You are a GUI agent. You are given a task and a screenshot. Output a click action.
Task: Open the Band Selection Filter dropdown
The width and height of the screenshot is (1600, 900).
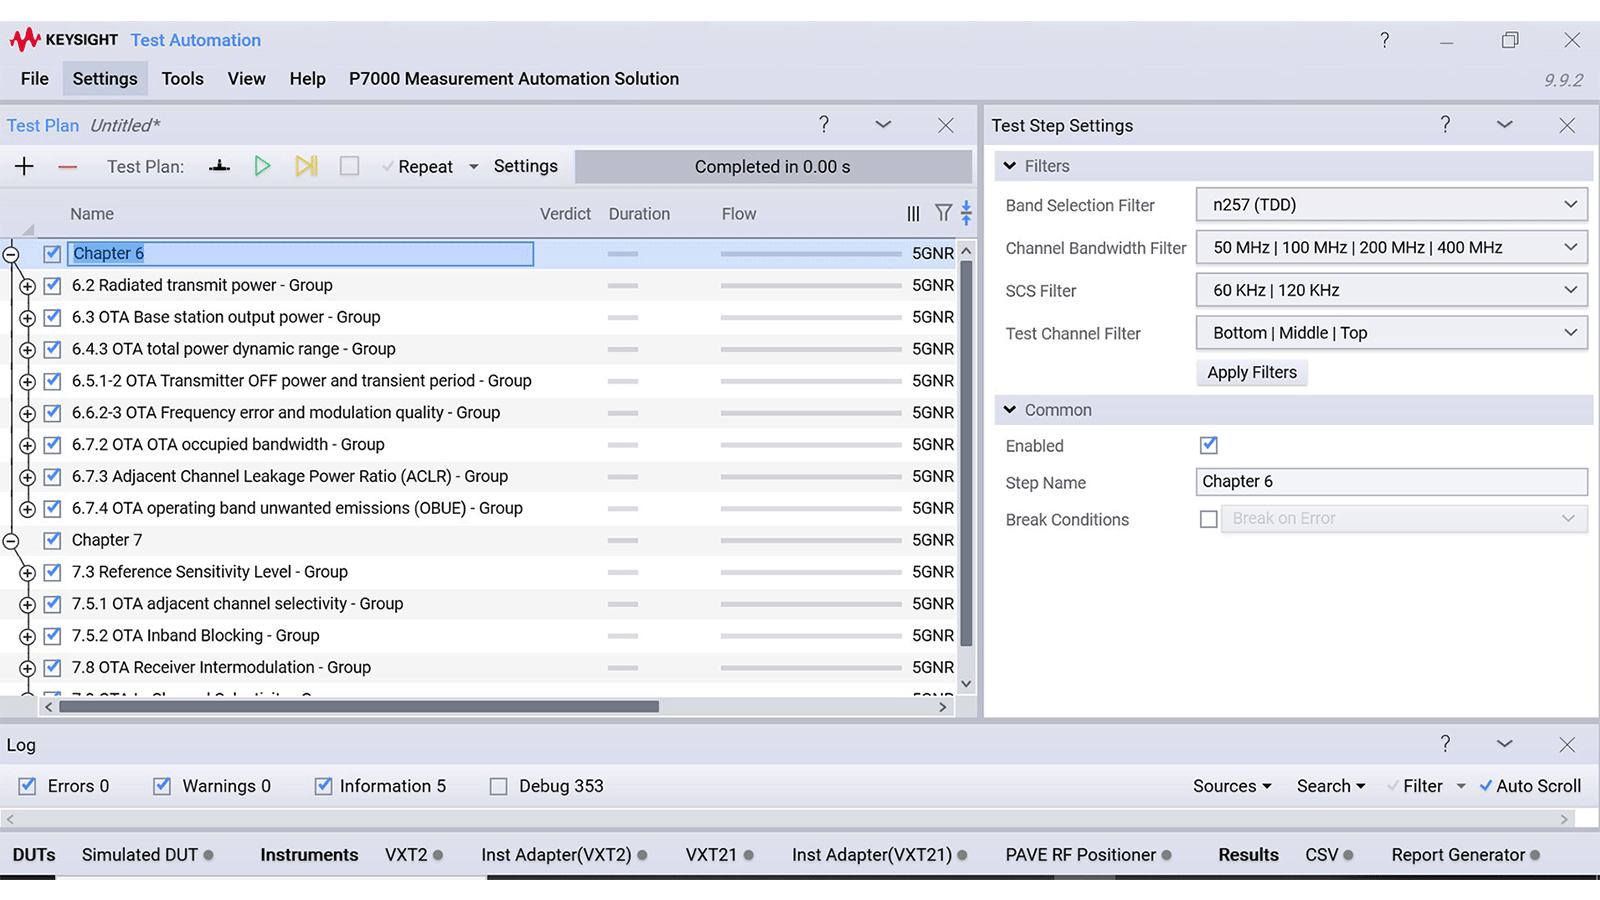[x=1391, y=205]
